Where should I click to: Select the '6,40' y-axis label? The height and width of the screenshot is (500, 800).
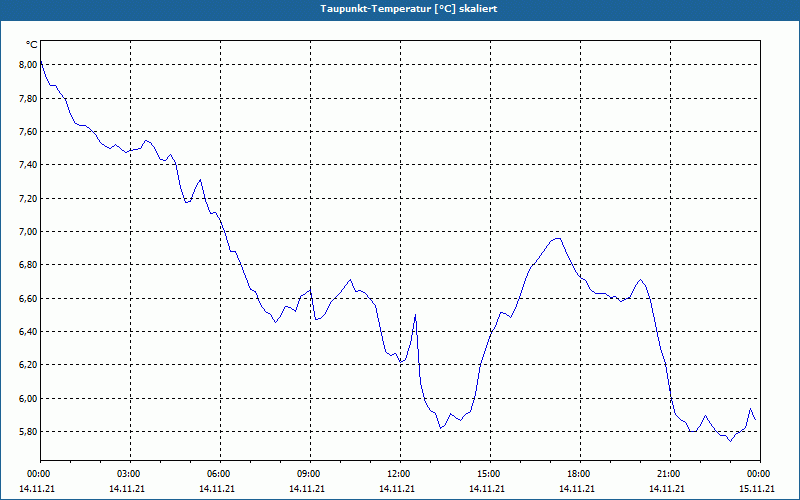(x=29, y=332)
